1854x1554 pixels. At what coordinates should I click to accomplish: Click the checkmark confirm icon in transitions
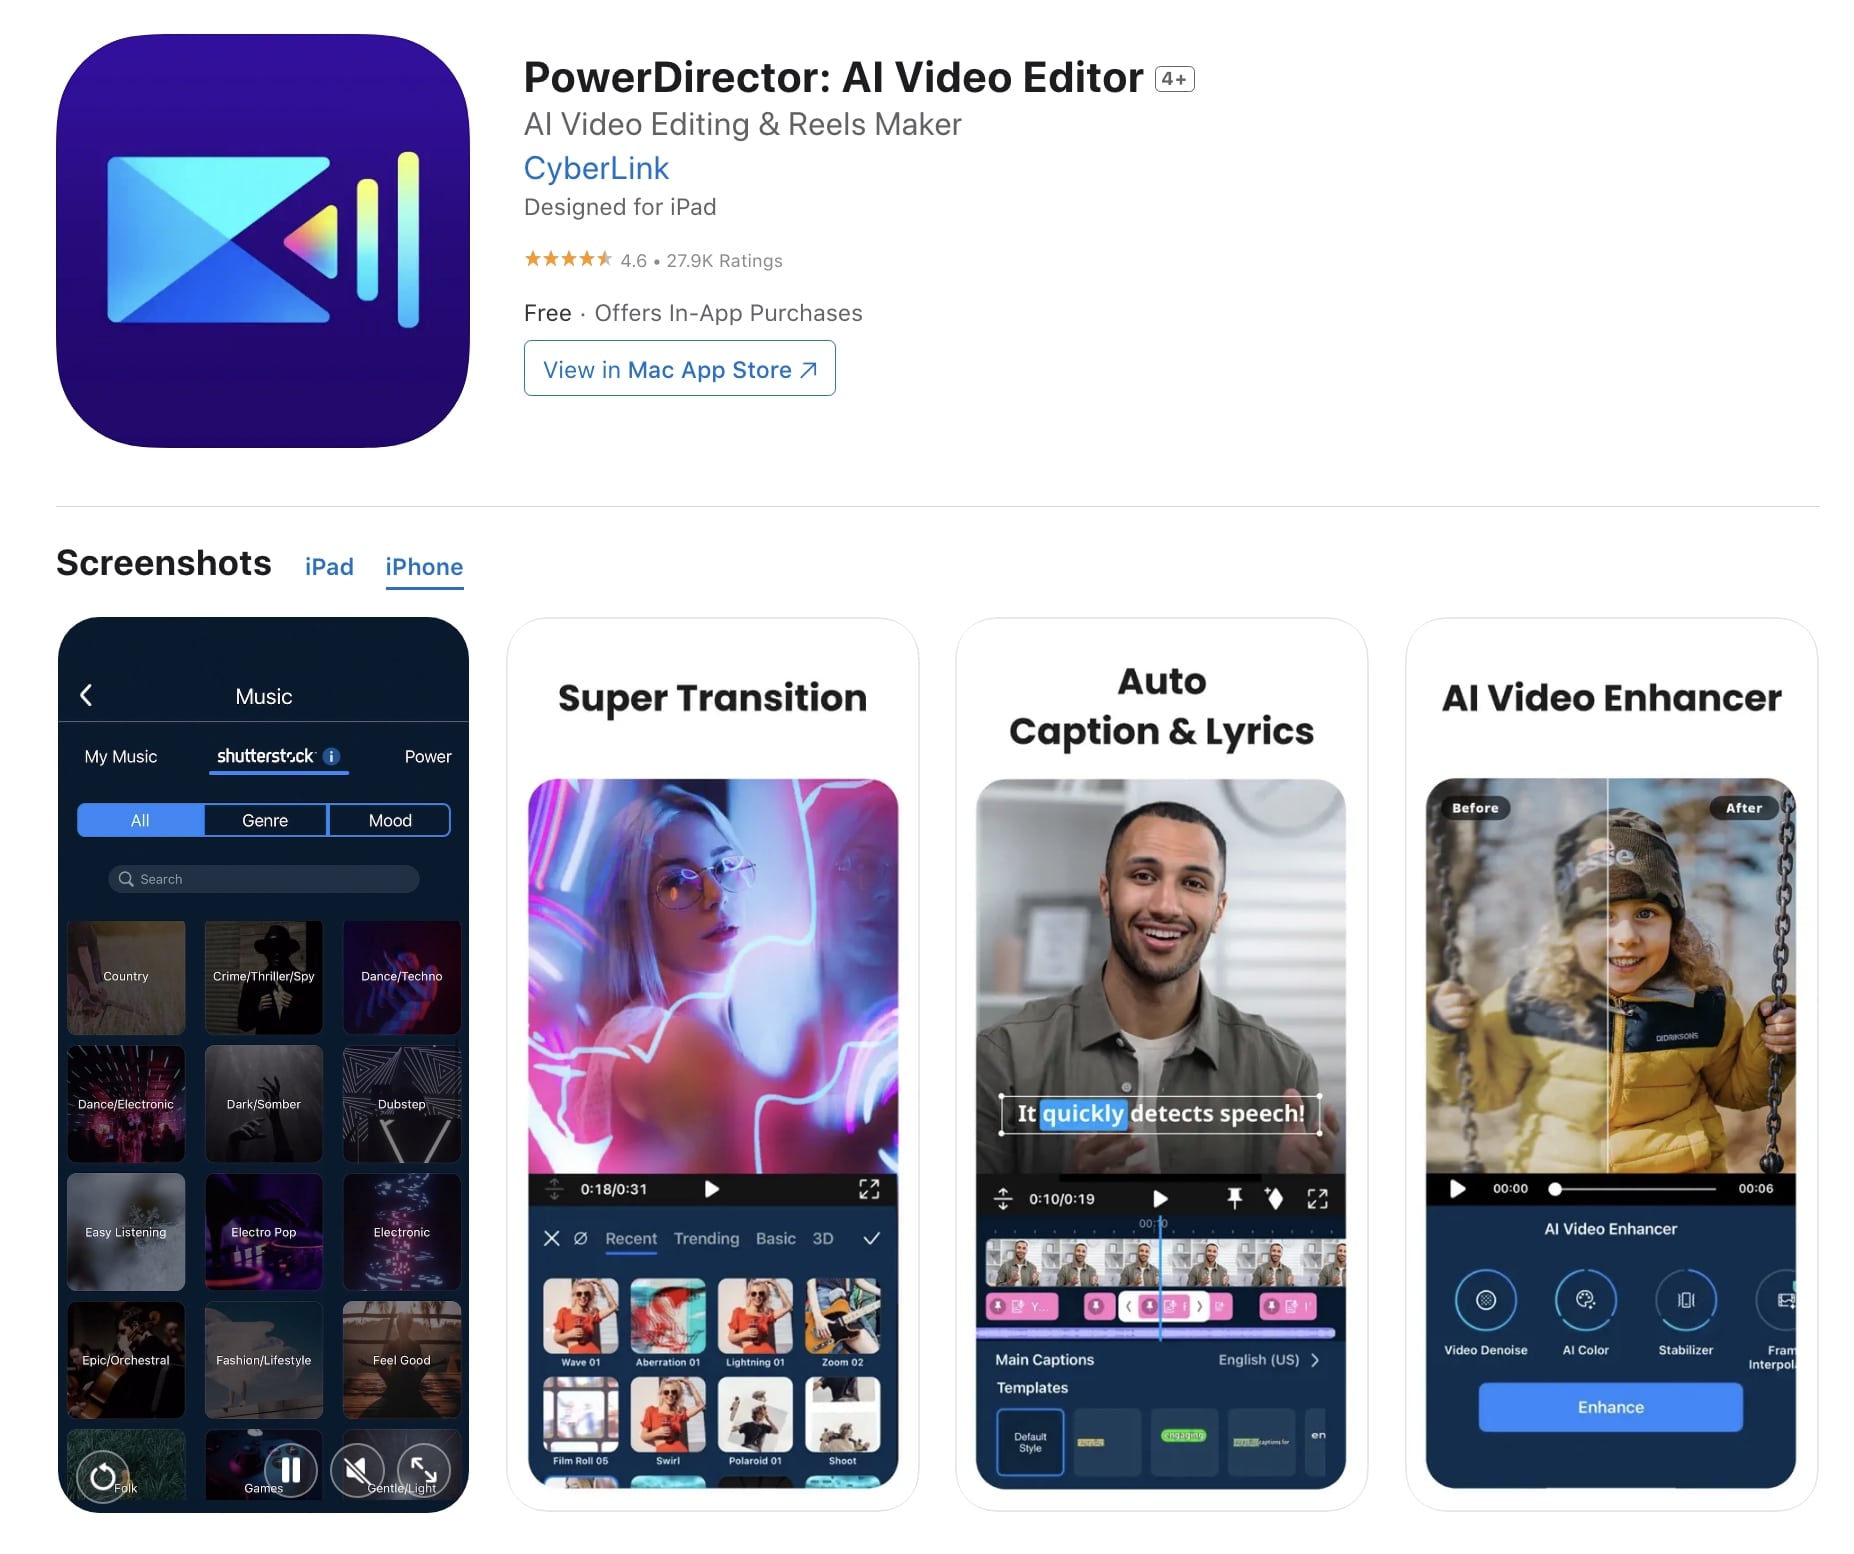coord(872,1238)
